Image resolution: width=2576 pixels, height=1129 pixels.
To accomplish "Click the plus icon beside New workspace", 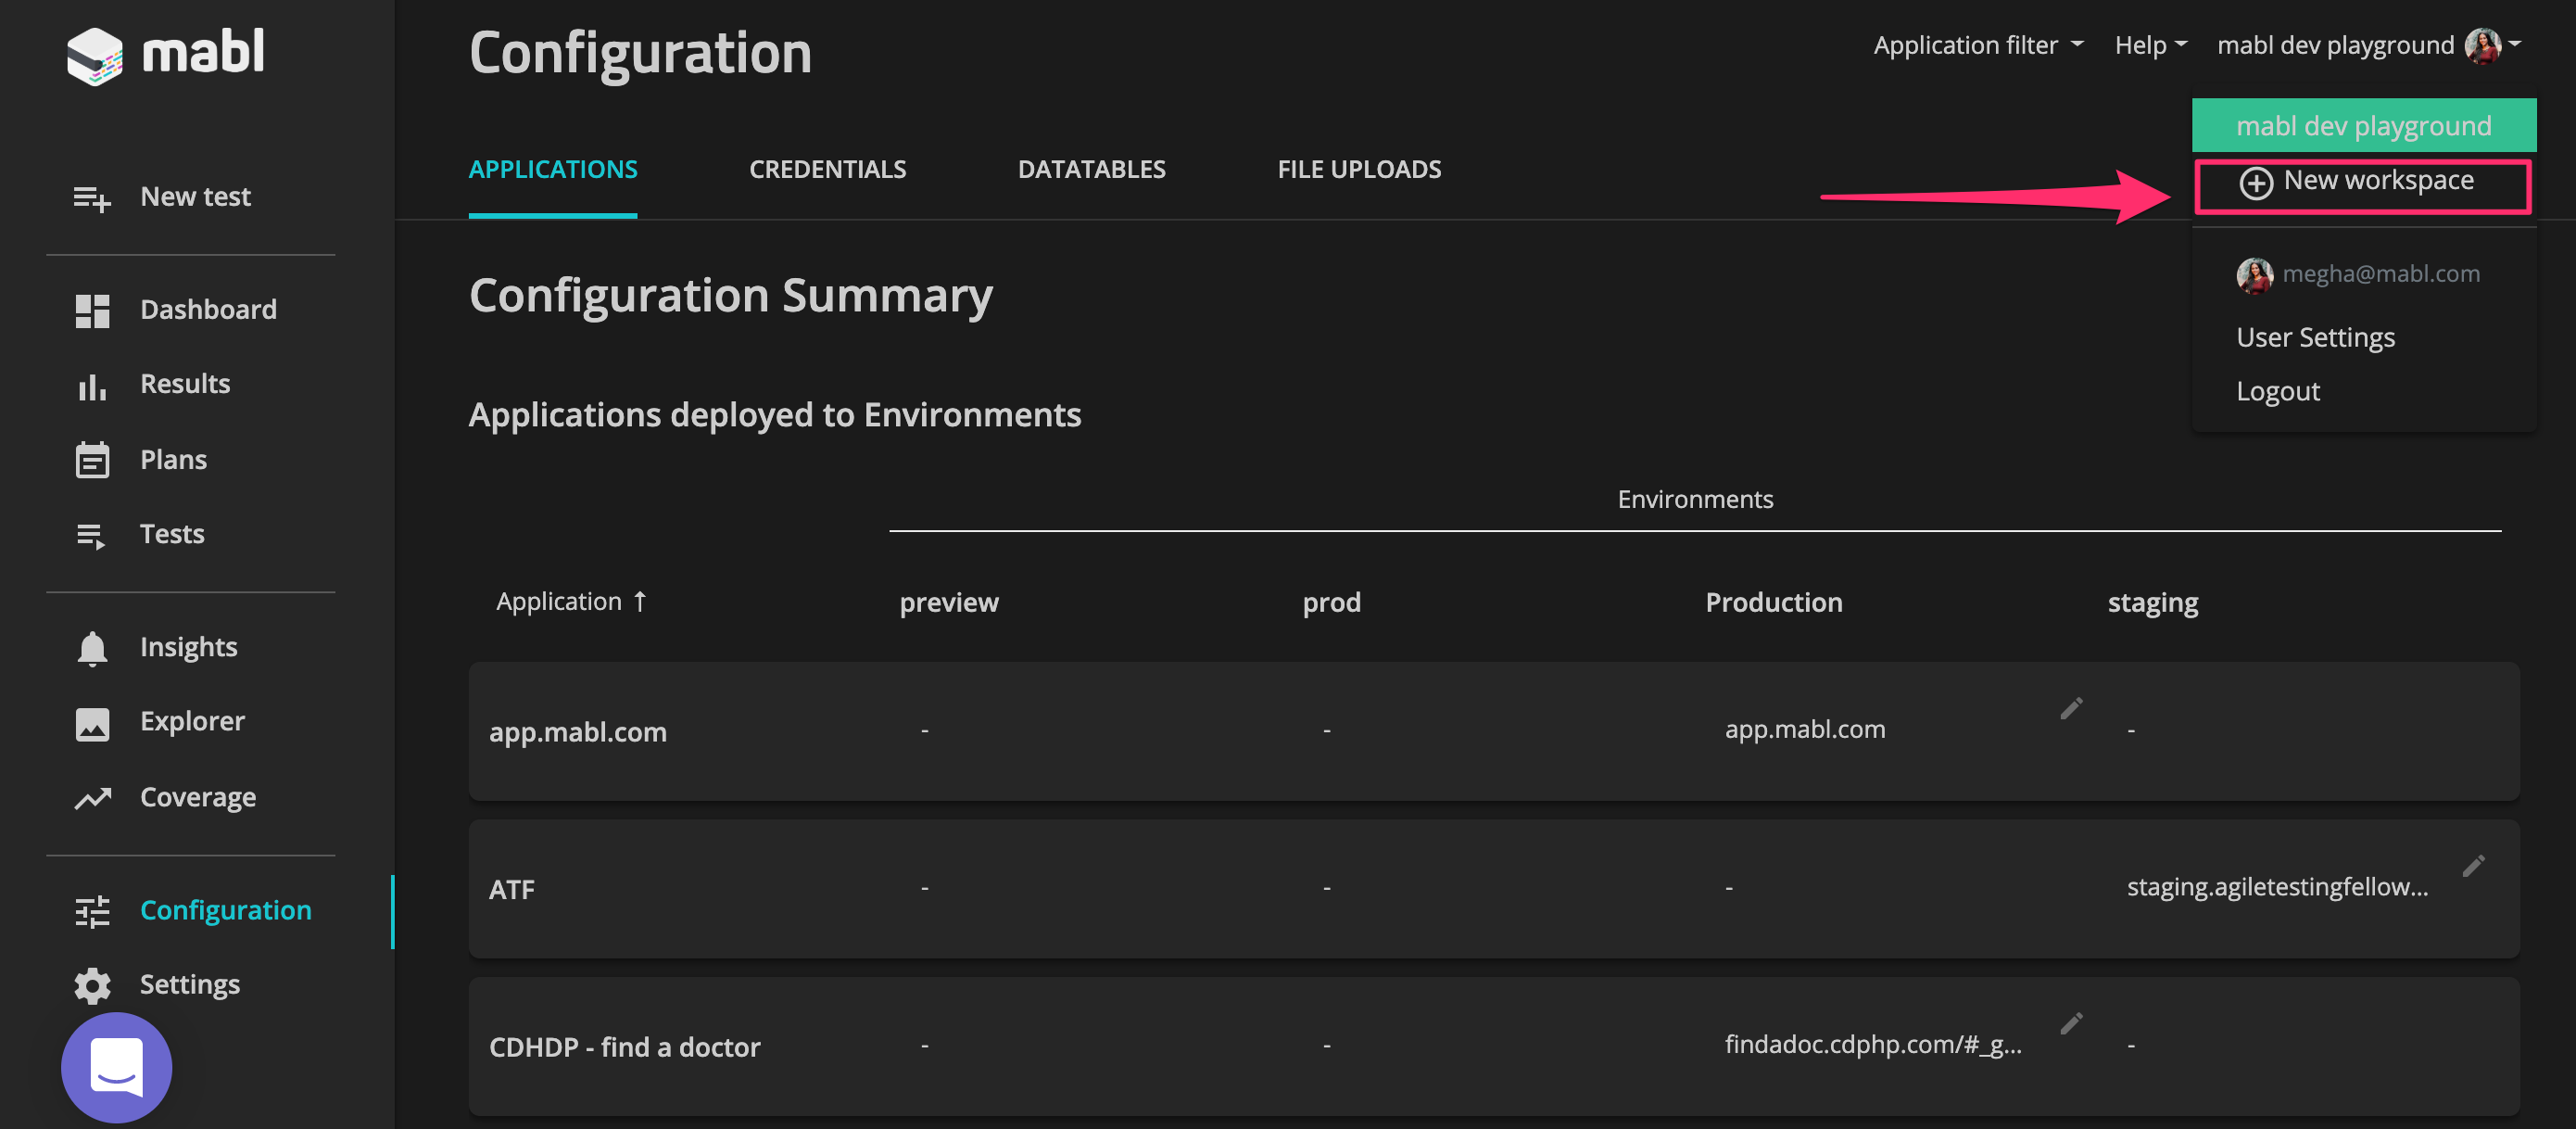I will coord(2255,184).
